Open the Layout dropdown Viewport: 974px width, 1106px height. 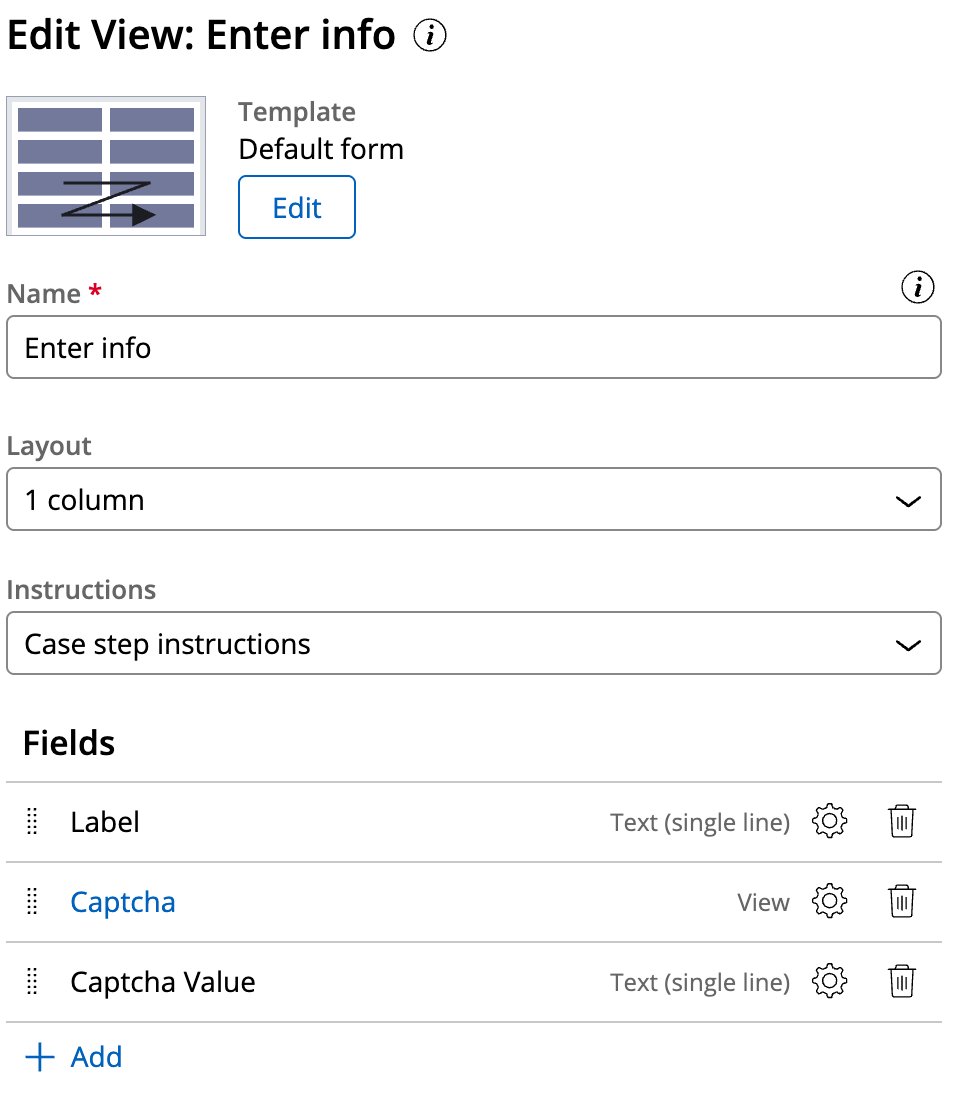click(x=474, y=499)
